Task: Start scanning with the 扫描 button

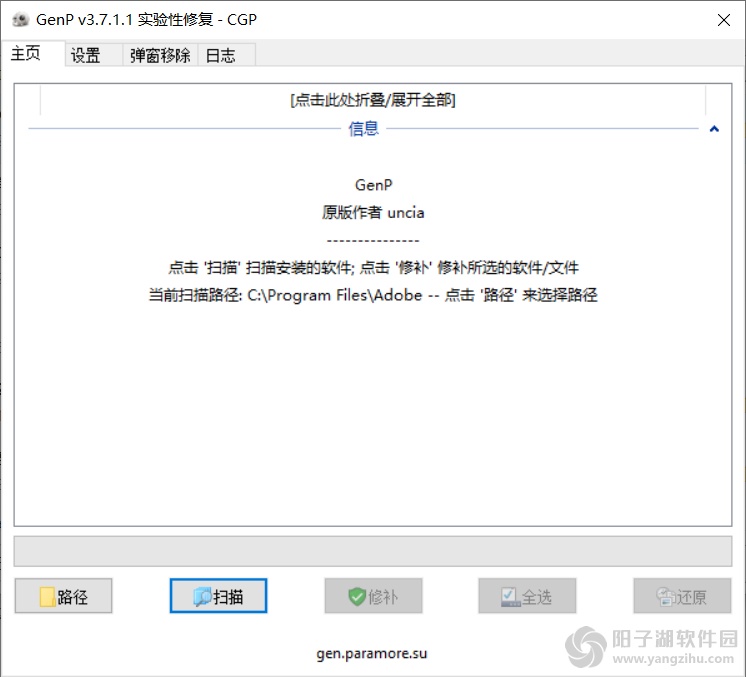Action: click(x=218, y=596)
